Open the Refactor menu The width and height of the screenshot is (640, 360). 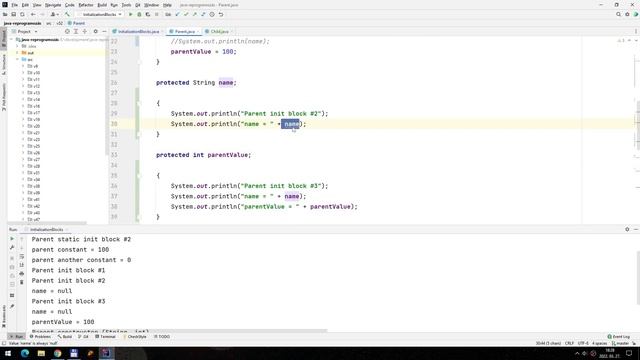86,5
